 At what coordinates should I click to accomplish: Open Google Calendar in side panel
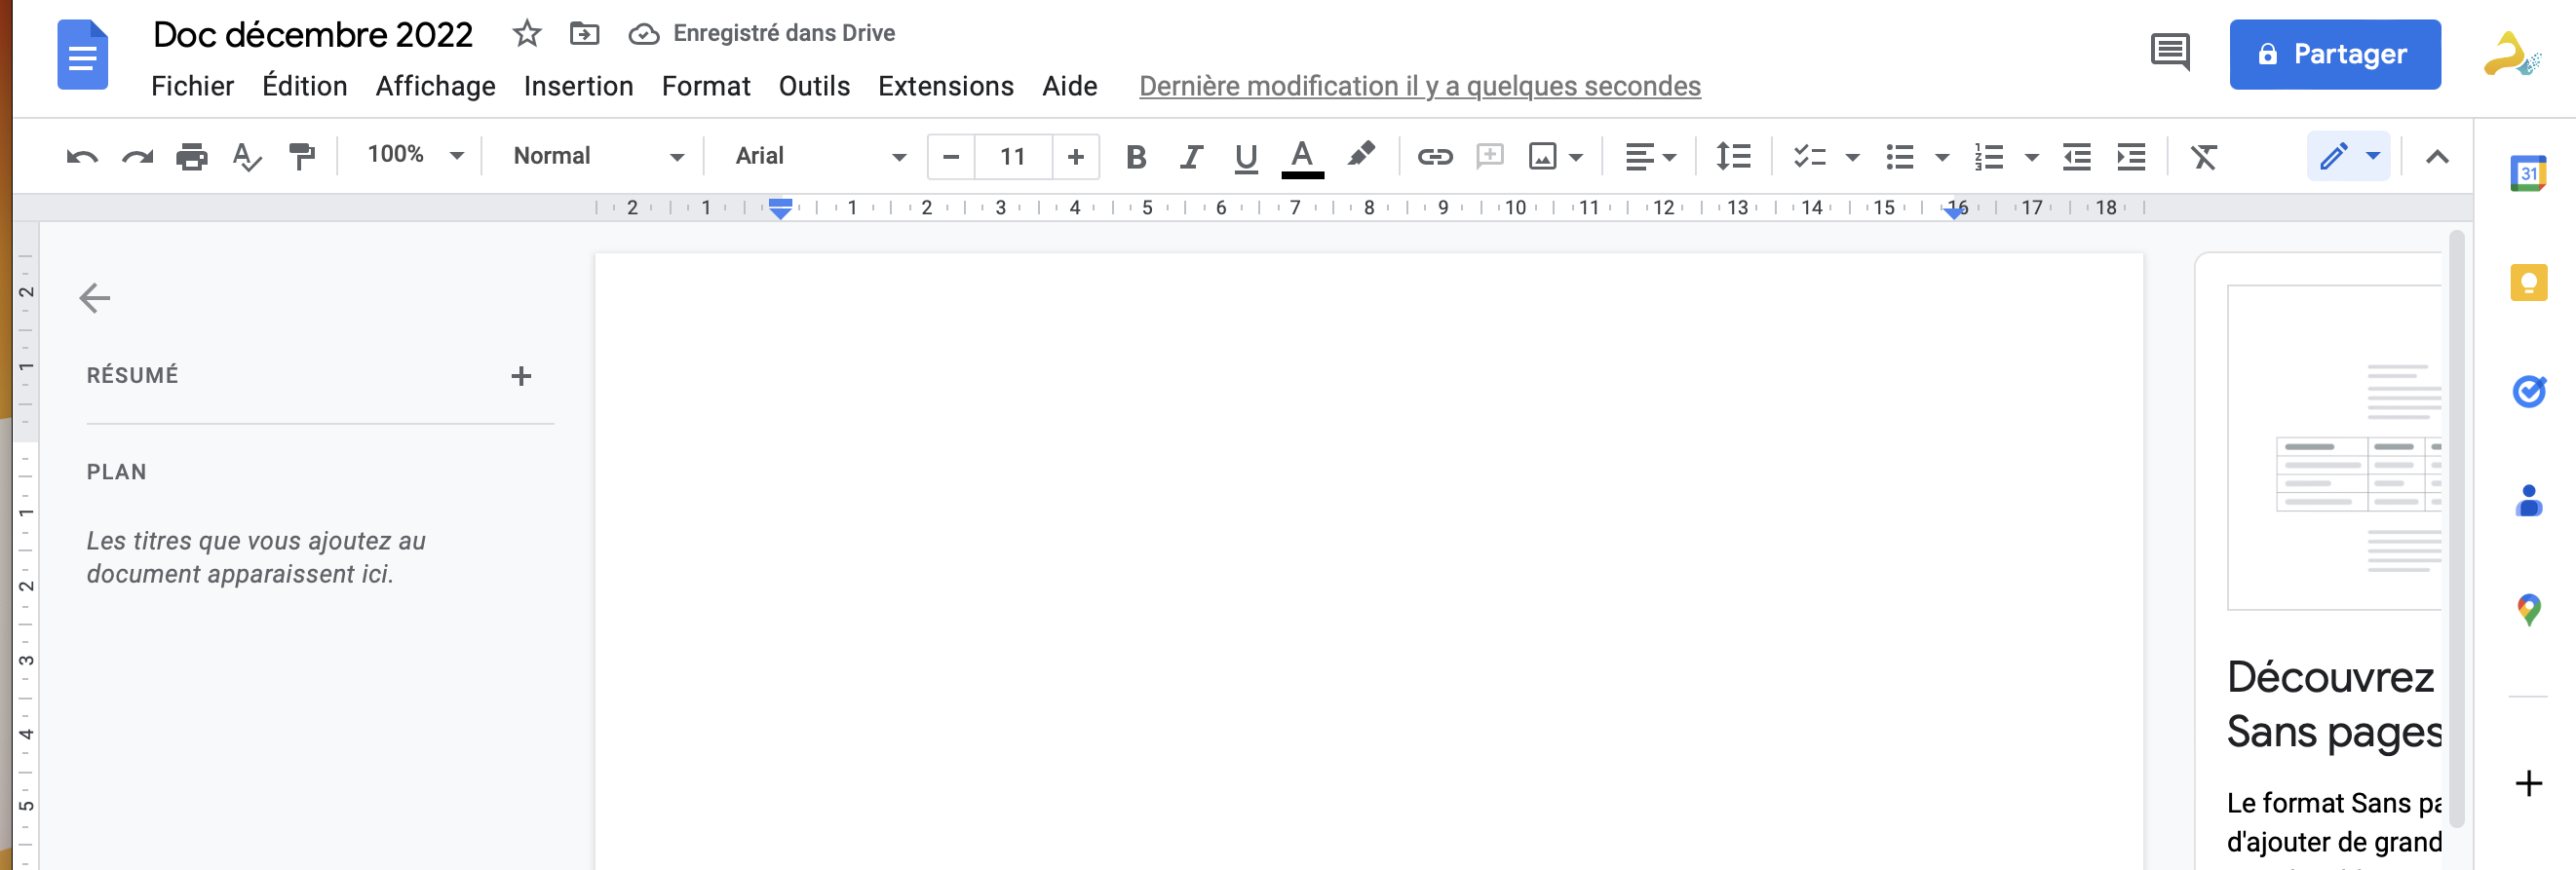click(2527, 173)
